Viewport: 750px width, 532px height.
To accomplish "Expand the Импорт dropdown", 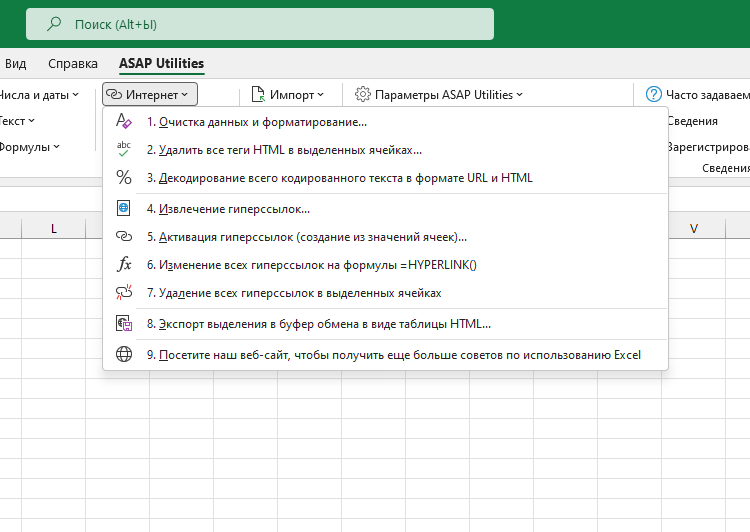I will click(288, 95).
